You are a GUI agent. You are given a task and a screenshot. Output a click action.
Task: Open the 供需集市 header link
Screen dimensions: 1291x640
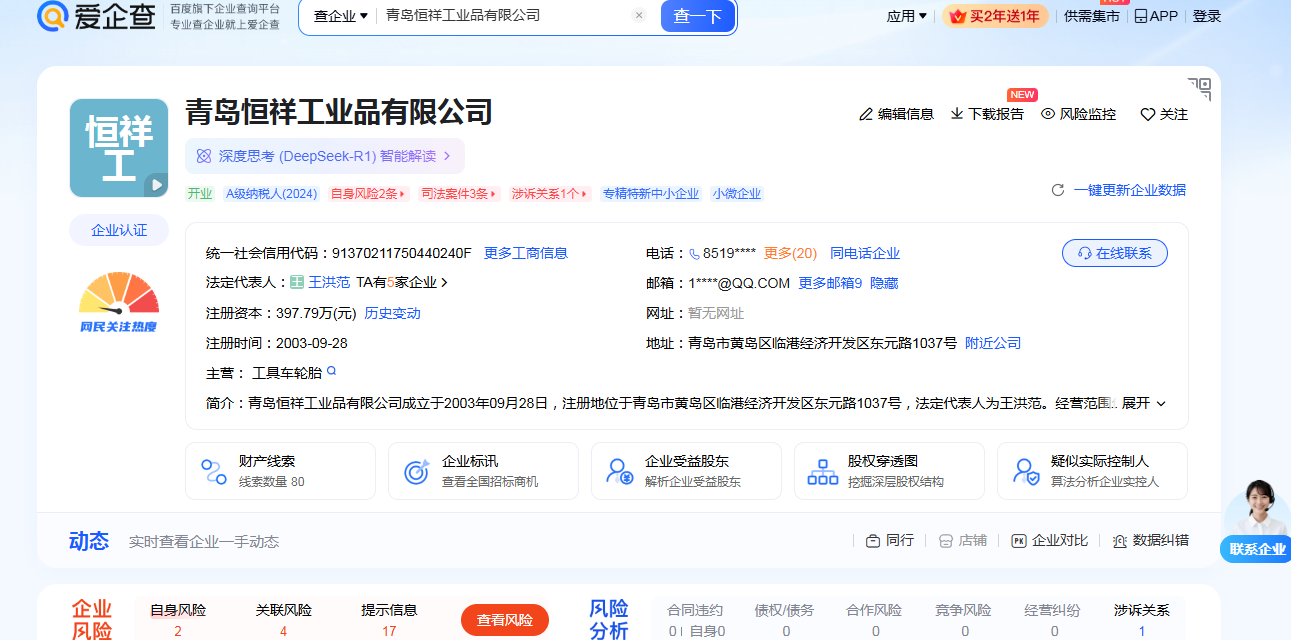coord(1092,16)
